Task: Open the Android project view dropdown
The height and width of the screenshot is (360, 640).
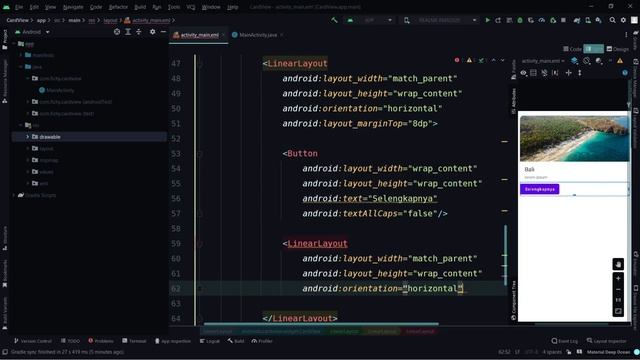Action: [x=32, y=32]
